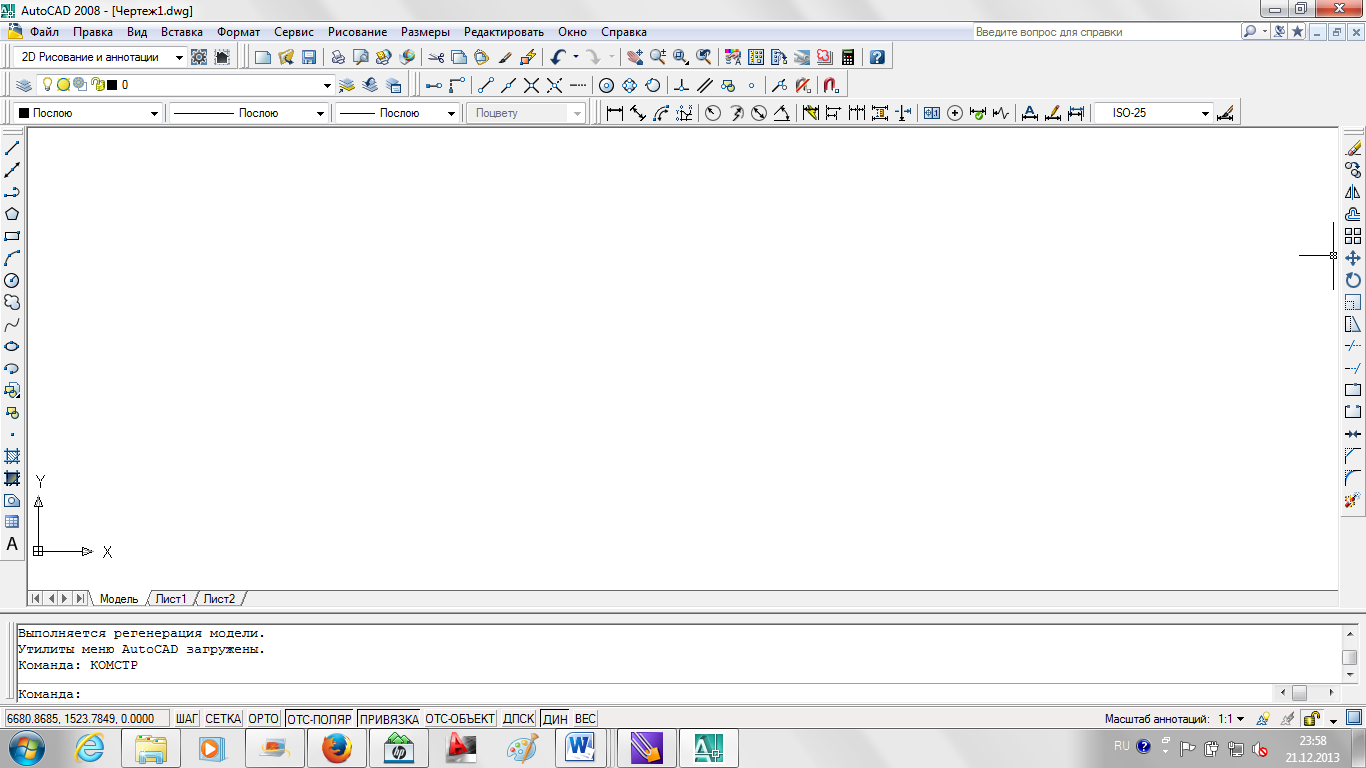Viewport: 1366px width, 768px height.
Task: Open the Размеры menu
Action: point(425,32)
